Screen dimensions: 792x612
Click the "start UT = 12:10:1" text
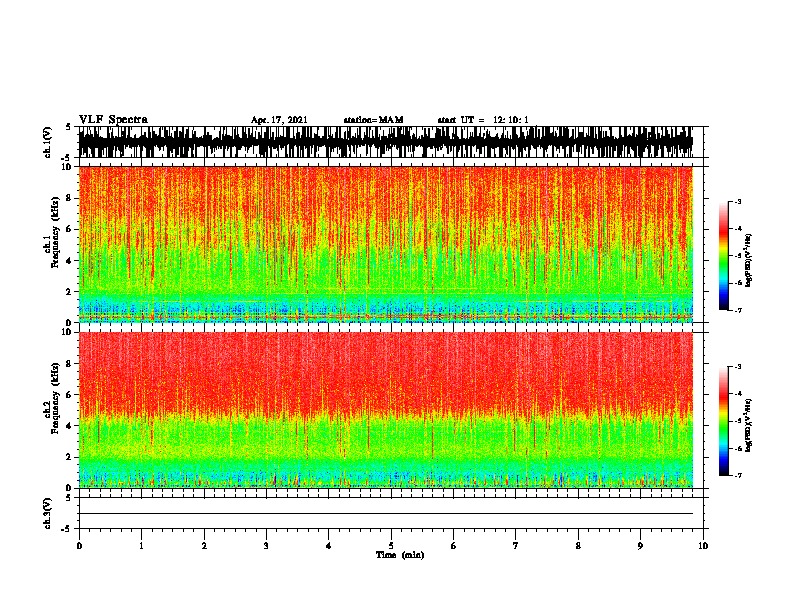(x=483, y=120)
